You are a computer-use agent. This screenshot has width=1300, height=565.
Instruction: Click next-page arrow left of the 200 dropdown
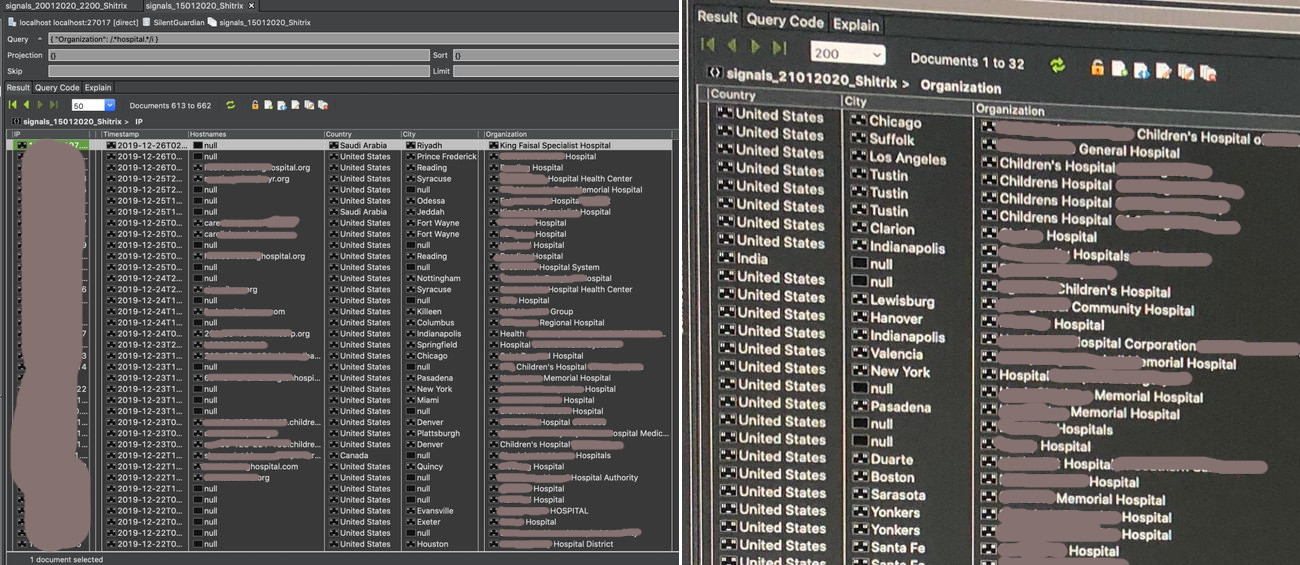point(755,46)
